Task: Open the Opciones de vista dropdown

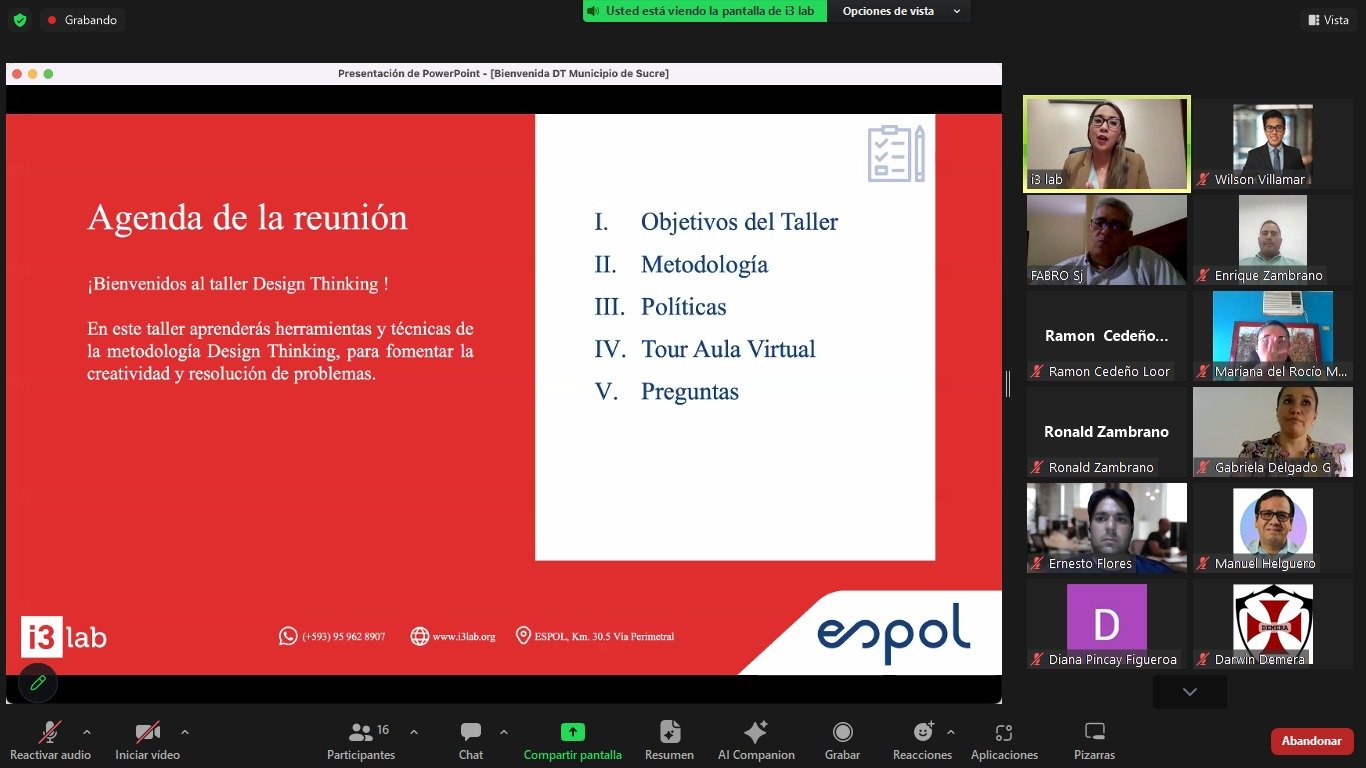Action: 901,11
